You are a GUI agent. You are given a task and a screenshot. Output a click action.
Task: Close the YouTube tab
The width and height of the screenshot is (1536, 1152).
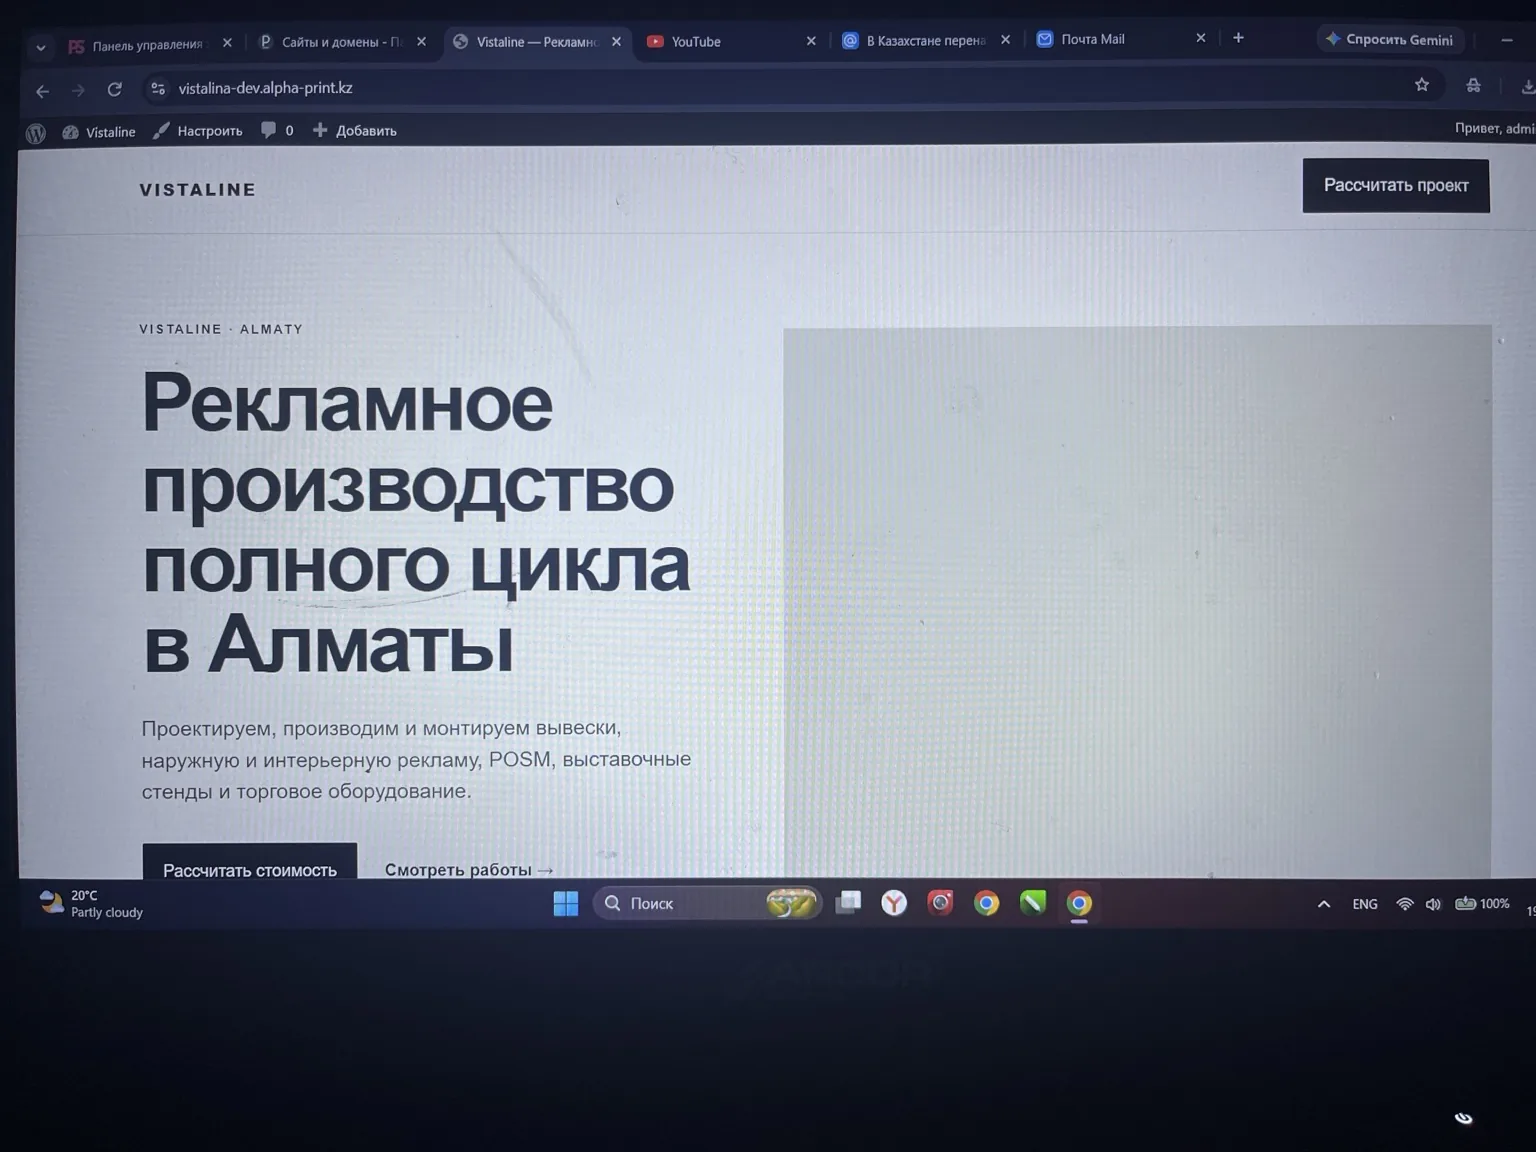(811, 41)
